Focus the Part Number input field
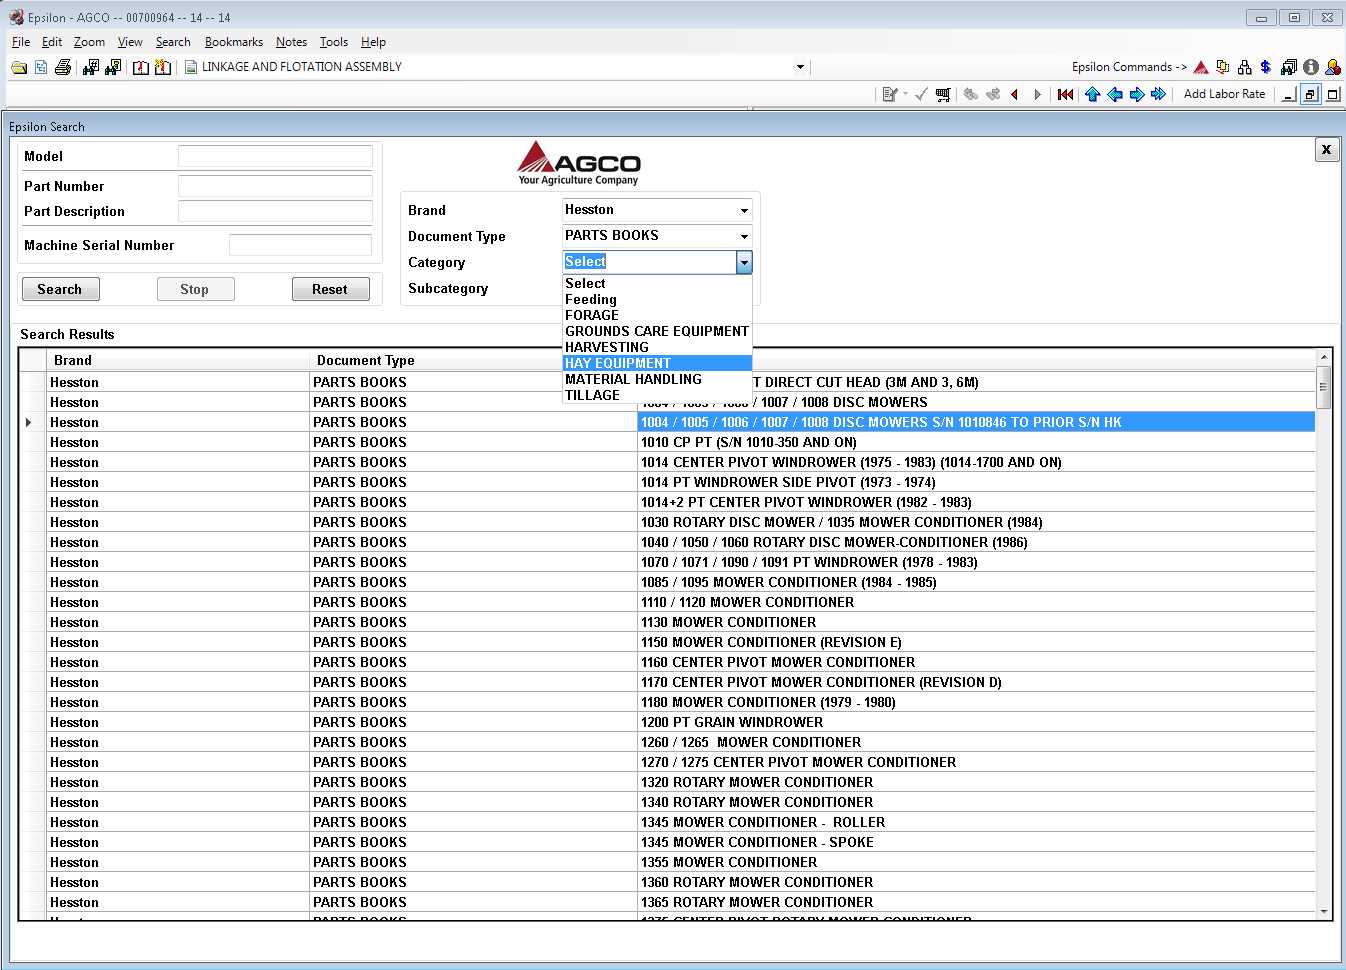 tap(275, 186)
